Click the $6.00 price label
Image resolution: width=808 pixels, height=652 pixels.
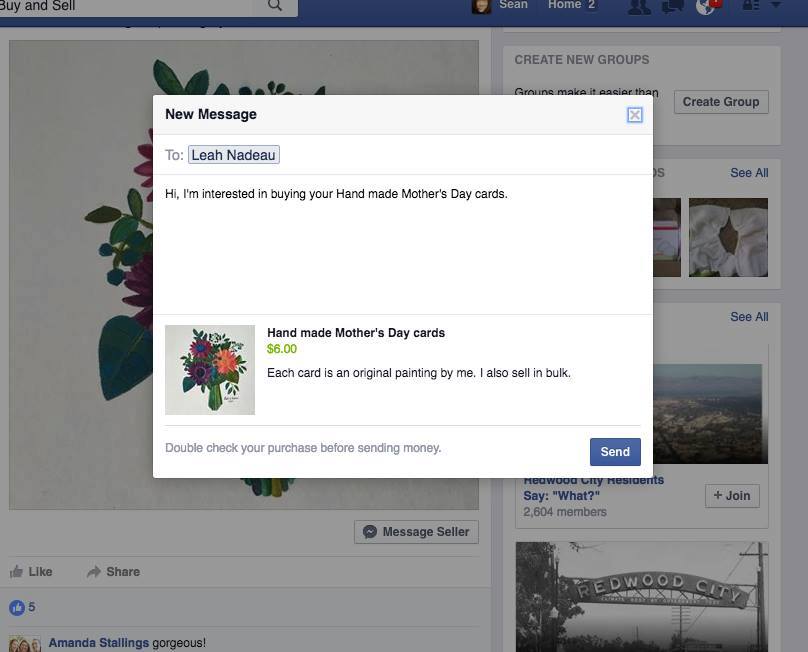tap(282, 349)
